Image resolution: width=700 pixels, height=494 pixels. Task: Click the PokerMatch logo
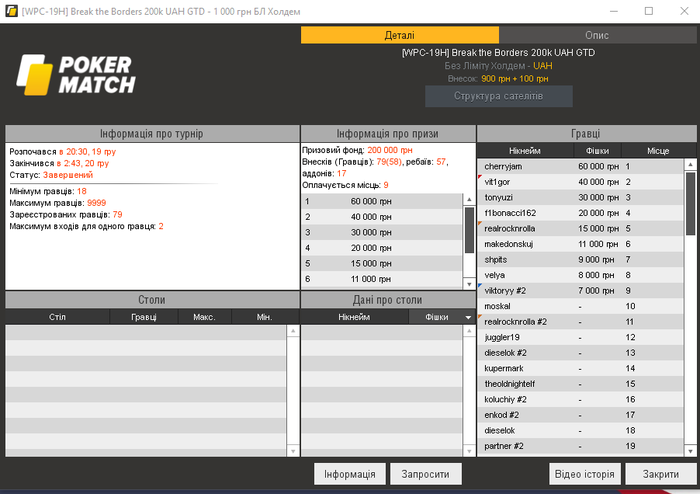(x=76, y=75)
